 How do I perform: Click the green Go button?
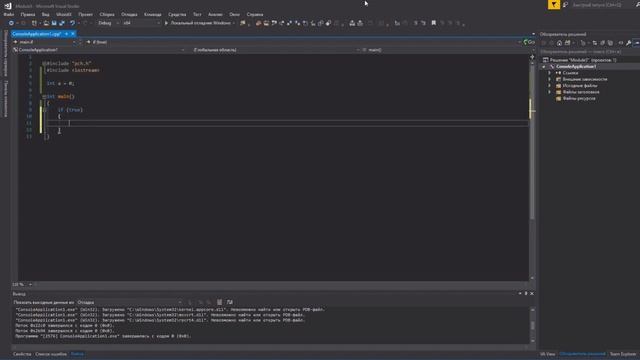(x=529, y=42)
